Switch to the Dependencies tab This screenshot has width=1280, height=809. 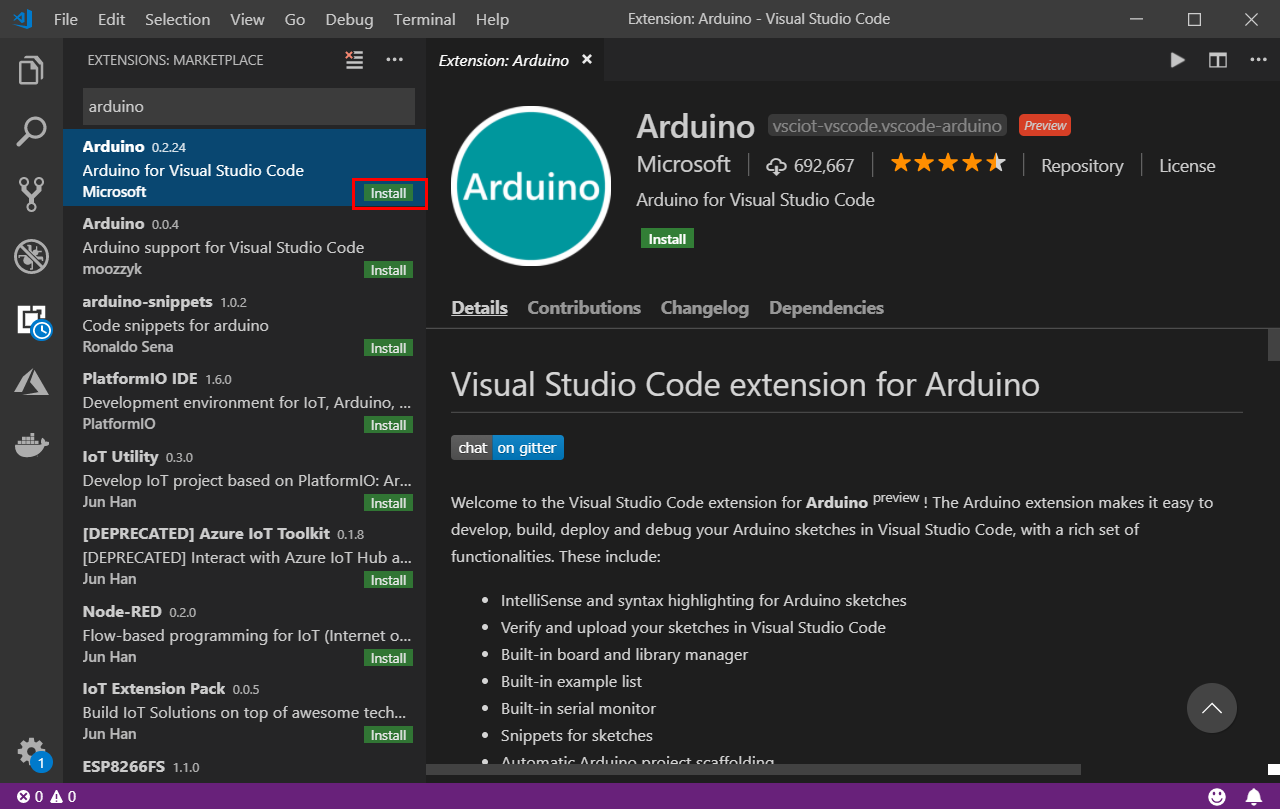click(826, 308)
